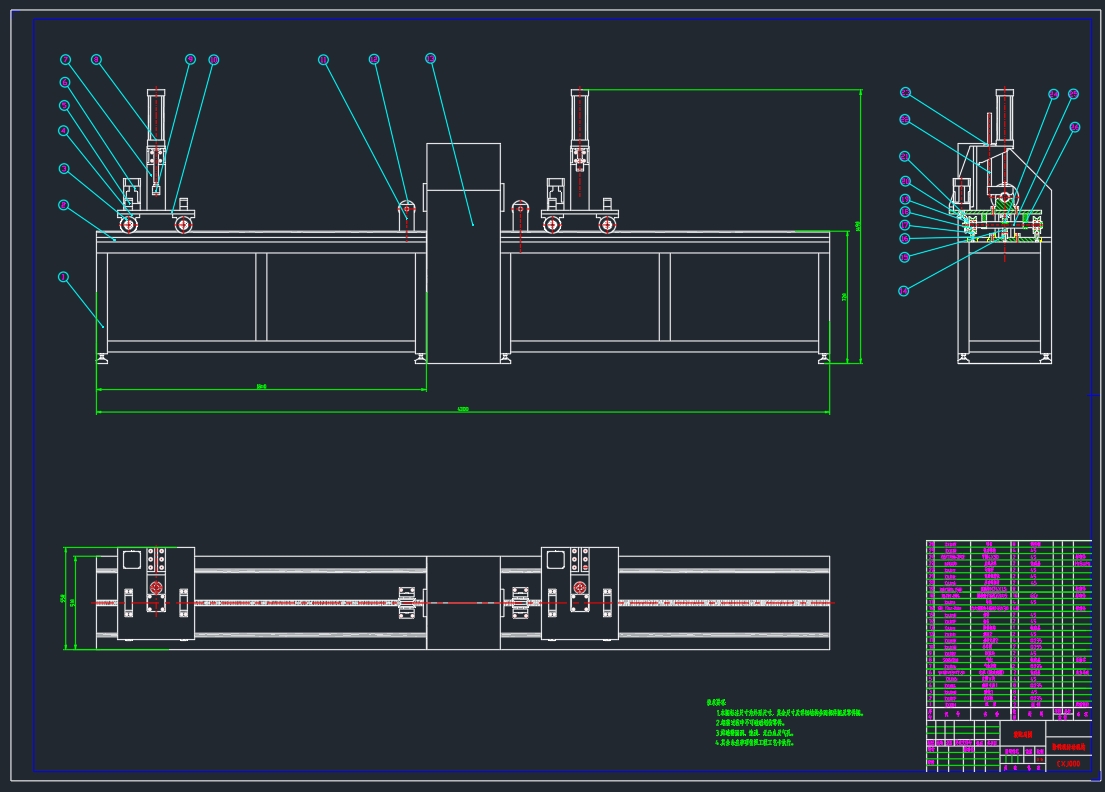
Task: Click the overall length dimension text below front view
Action: tap(463, 409)
